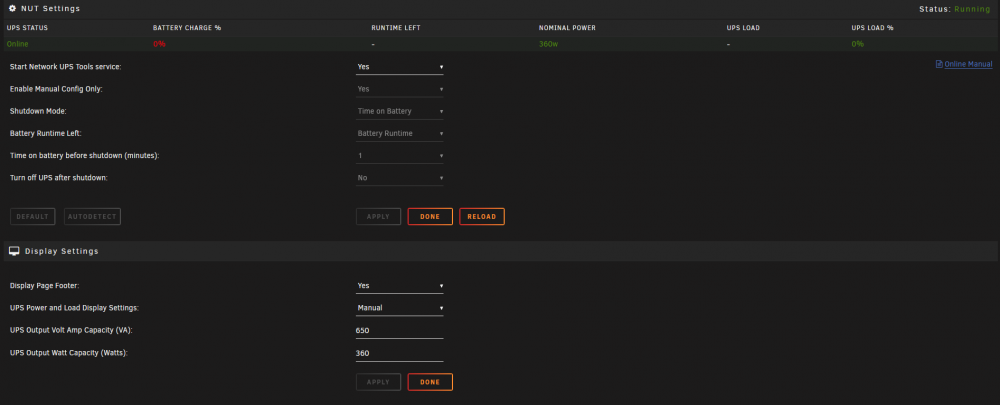Click the Online UPS status value
Image resolution: width=1000 pixels, height=405 pixels.
pos(17,44)
